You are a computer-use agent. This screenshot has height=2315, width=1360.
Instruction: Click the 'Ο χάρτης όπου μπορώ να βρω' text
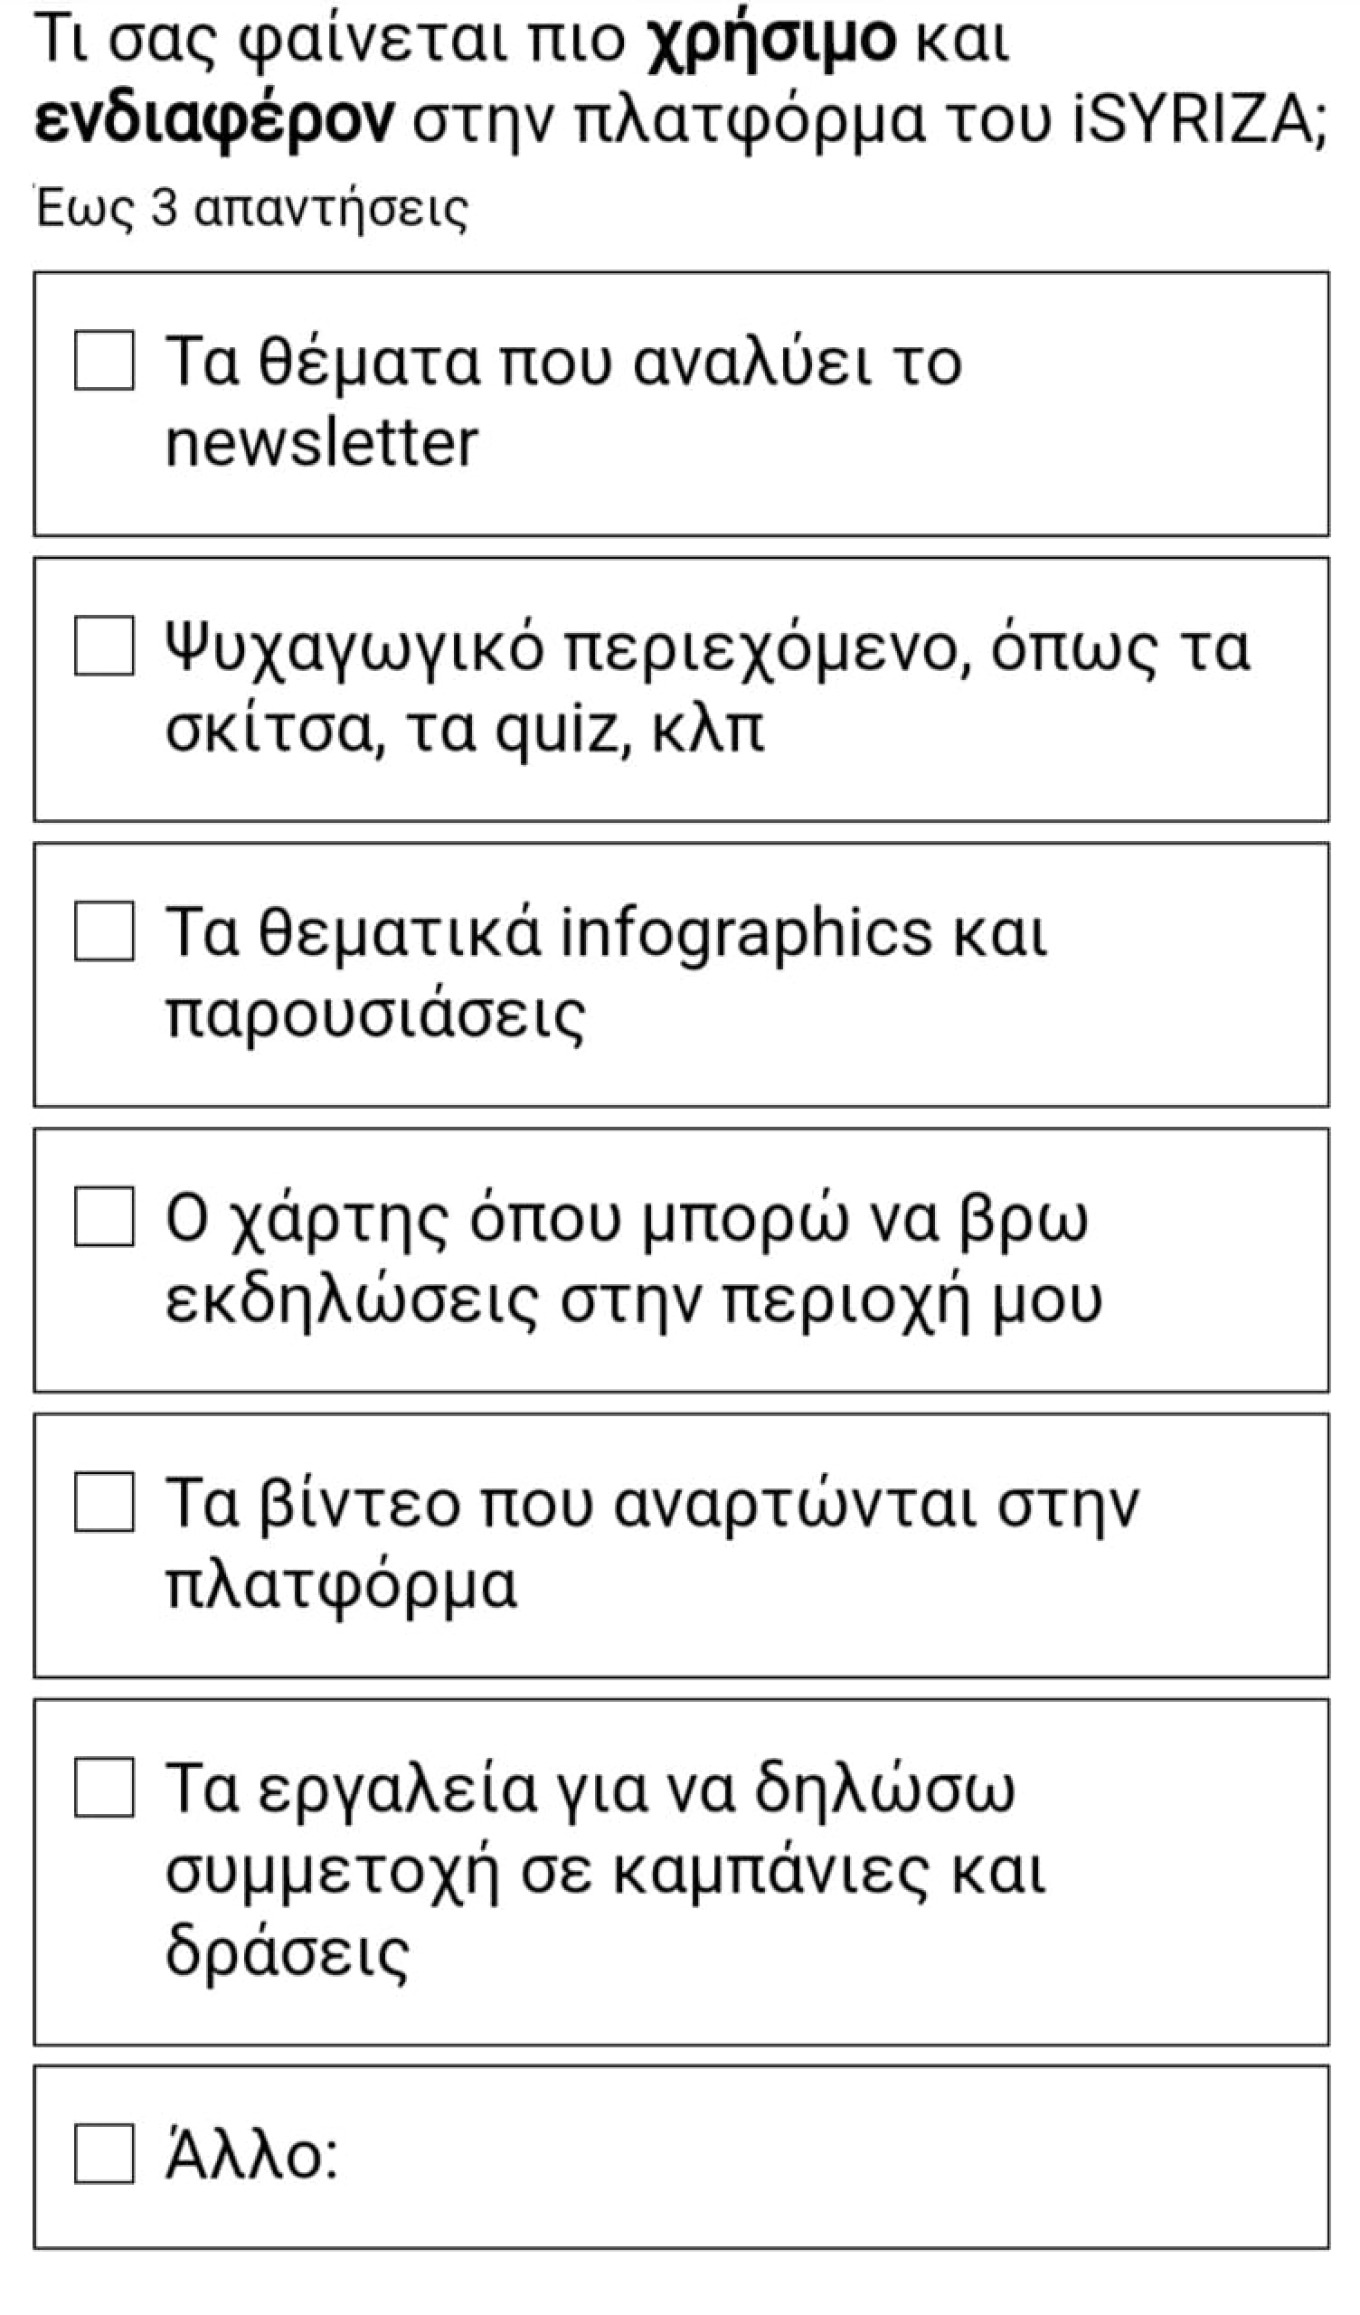click(x=626, y=1219)
